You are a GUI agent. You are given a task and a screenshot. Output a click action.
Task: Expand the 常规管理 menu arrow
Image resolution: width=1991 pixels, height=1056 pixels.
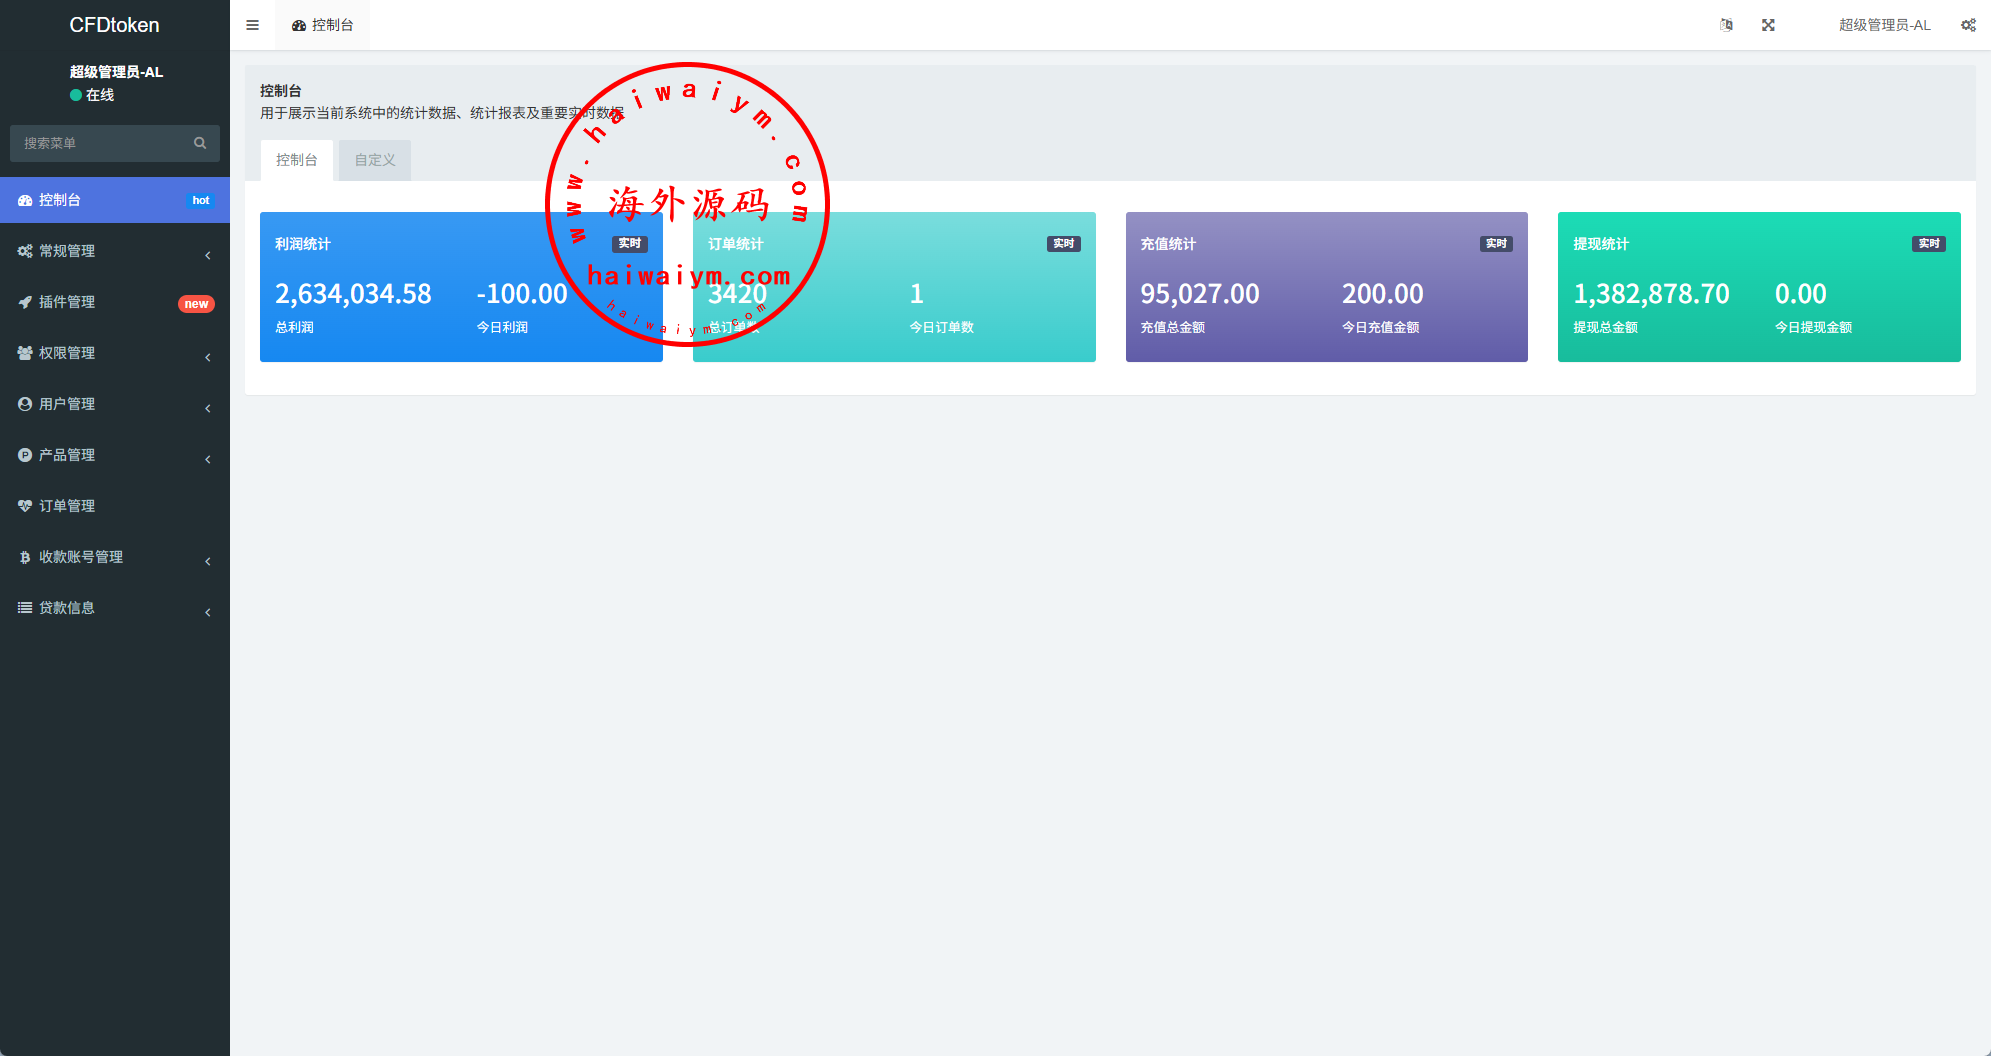[x=208, y=255]
